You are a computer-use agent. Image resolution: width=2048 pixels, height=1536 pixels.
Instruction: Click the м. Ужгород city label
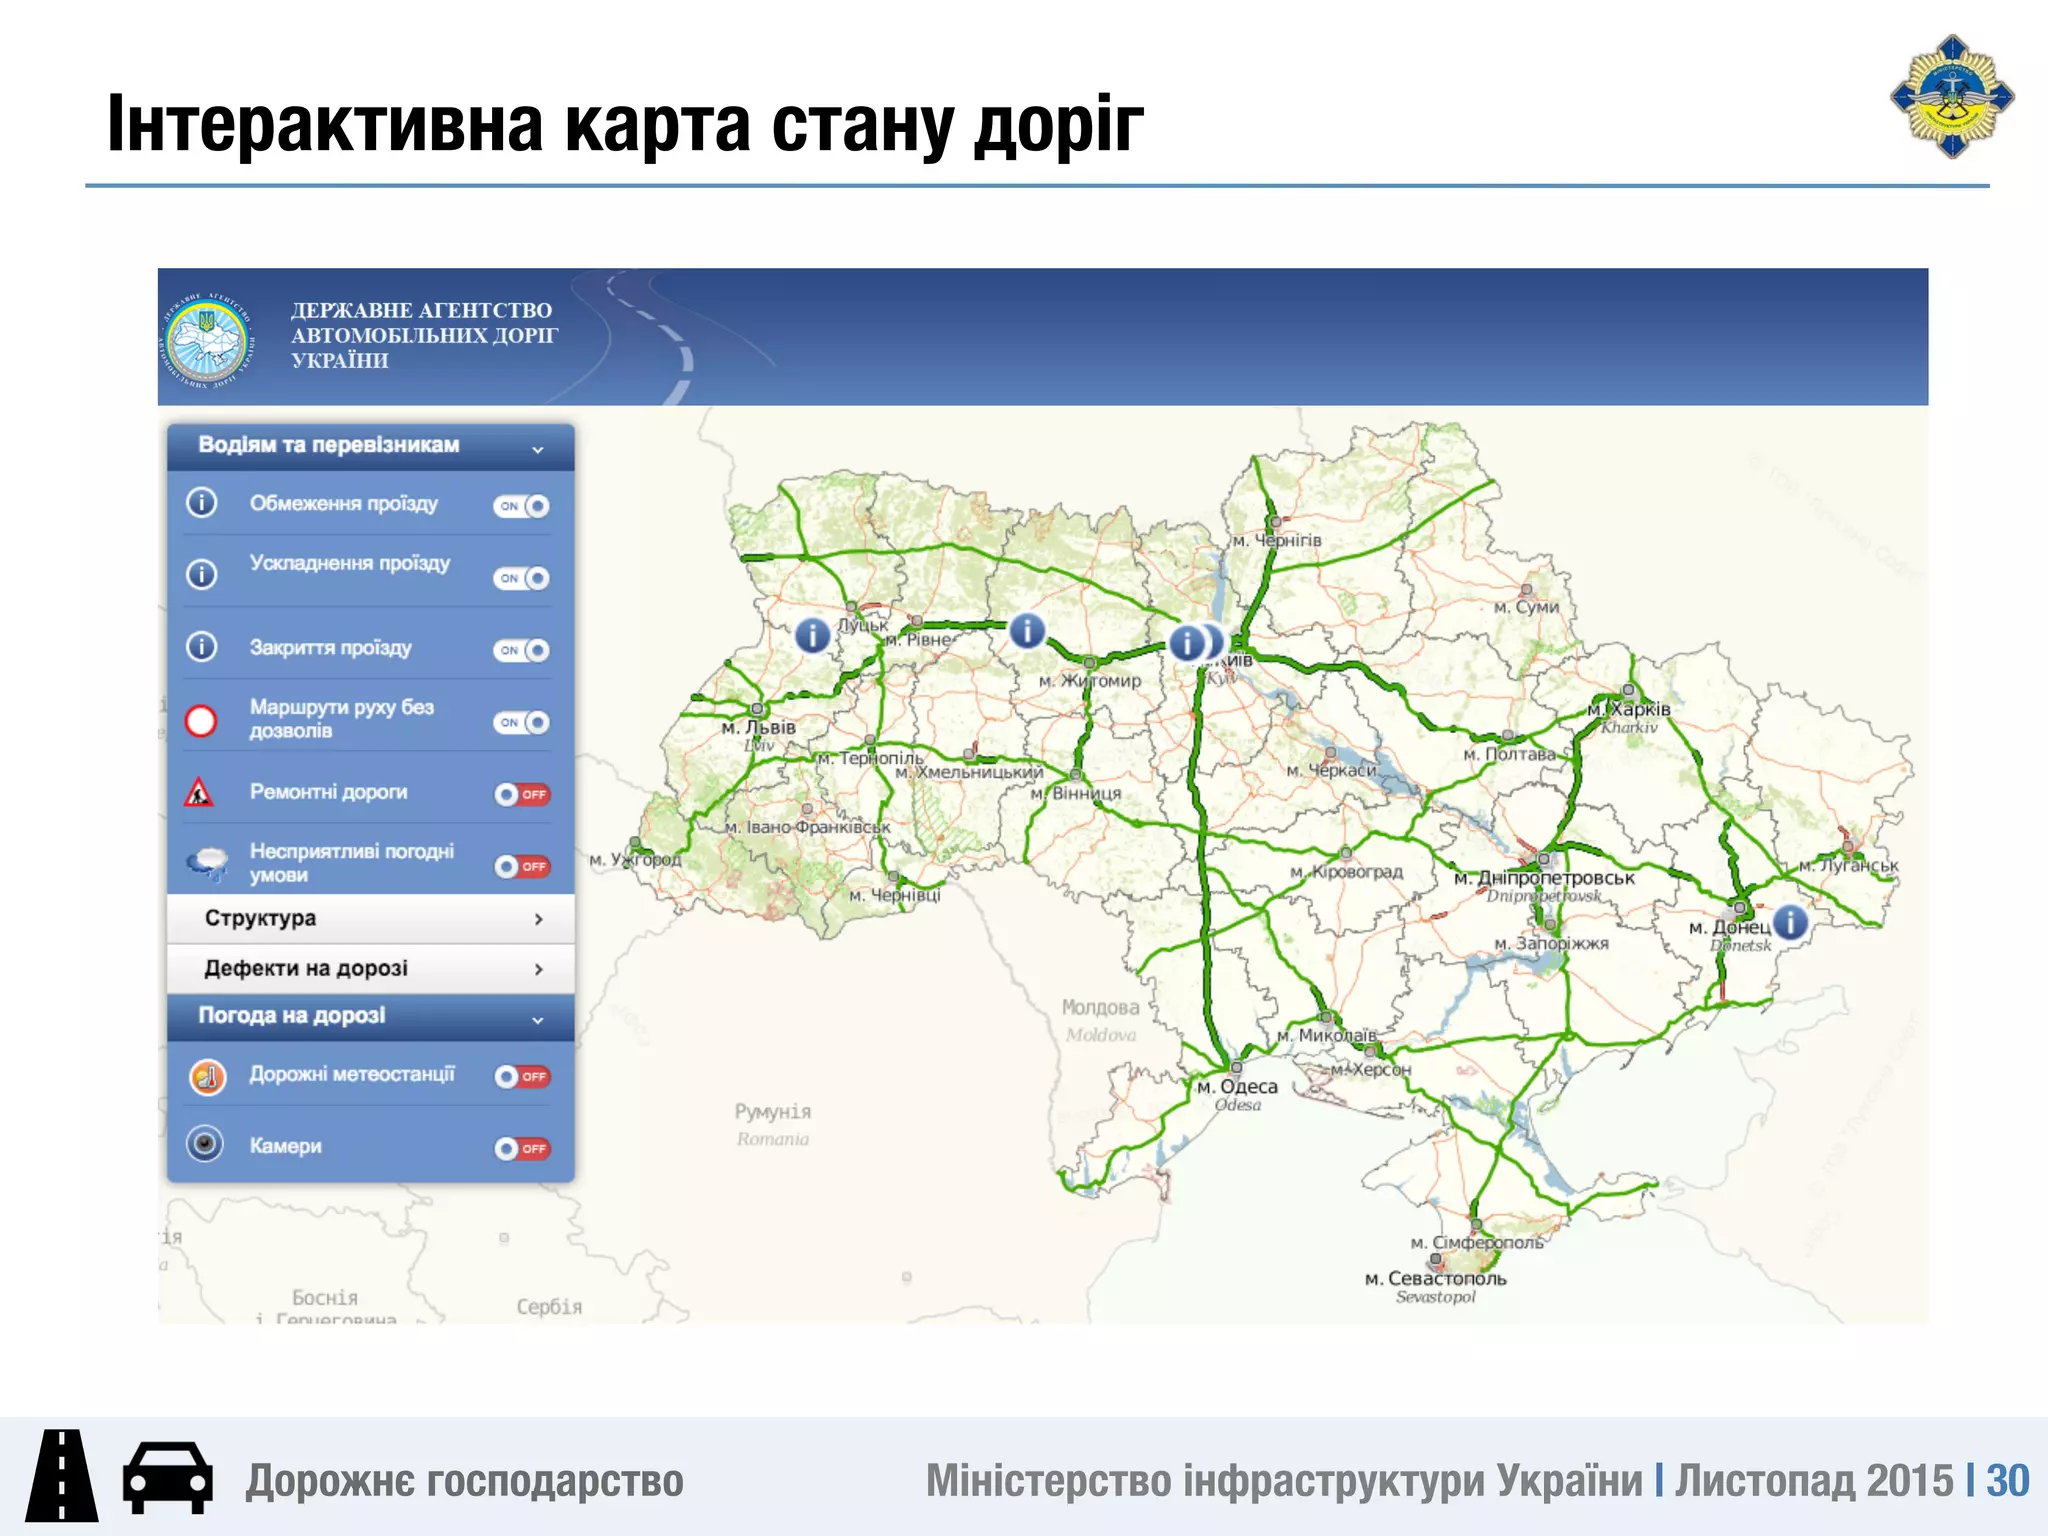tap(635, 859)
